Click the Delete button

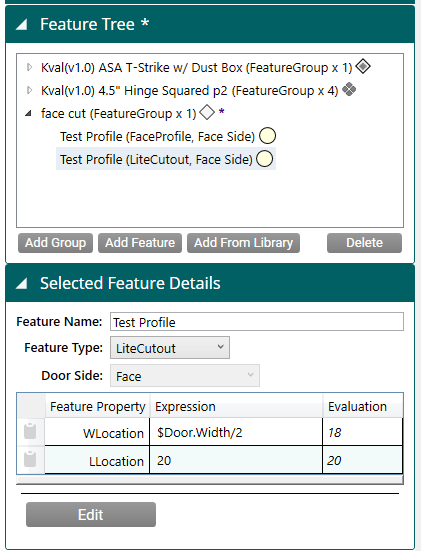(364, 243)
